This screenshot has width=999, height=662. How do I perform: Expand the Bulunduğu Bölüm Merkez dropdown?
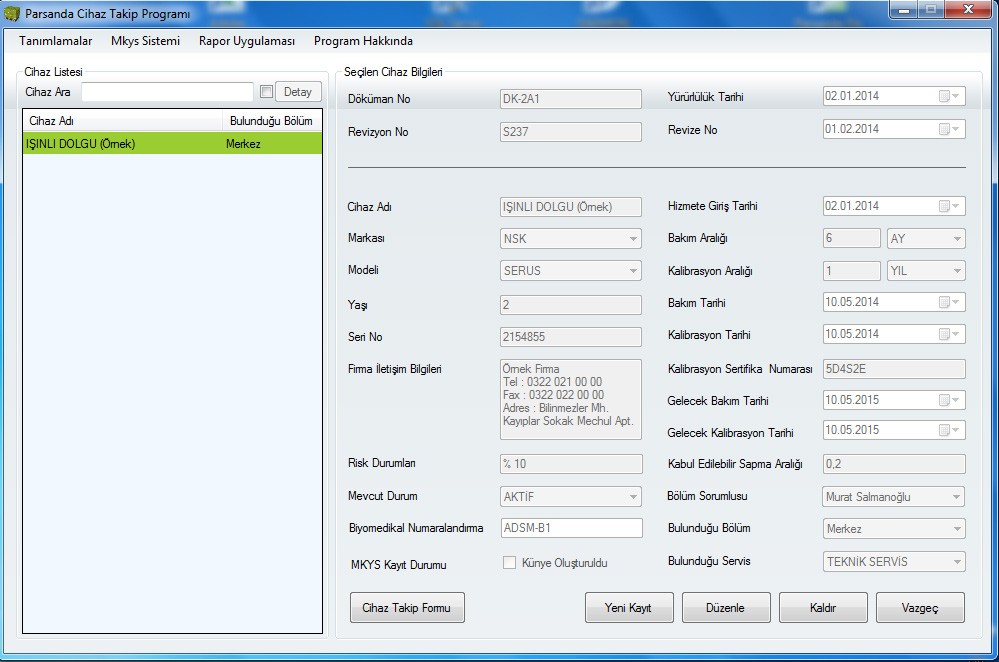(x=956, y=529)
